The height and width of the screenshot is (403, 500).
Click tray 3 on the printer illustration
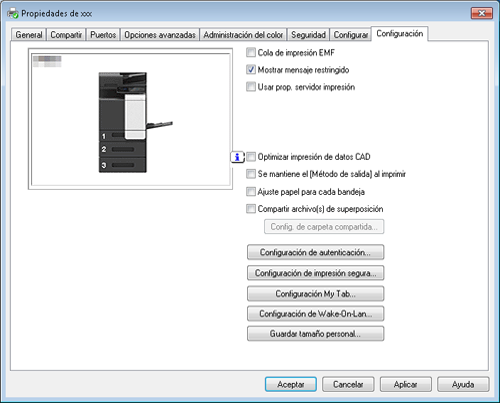tap(122, 165)
